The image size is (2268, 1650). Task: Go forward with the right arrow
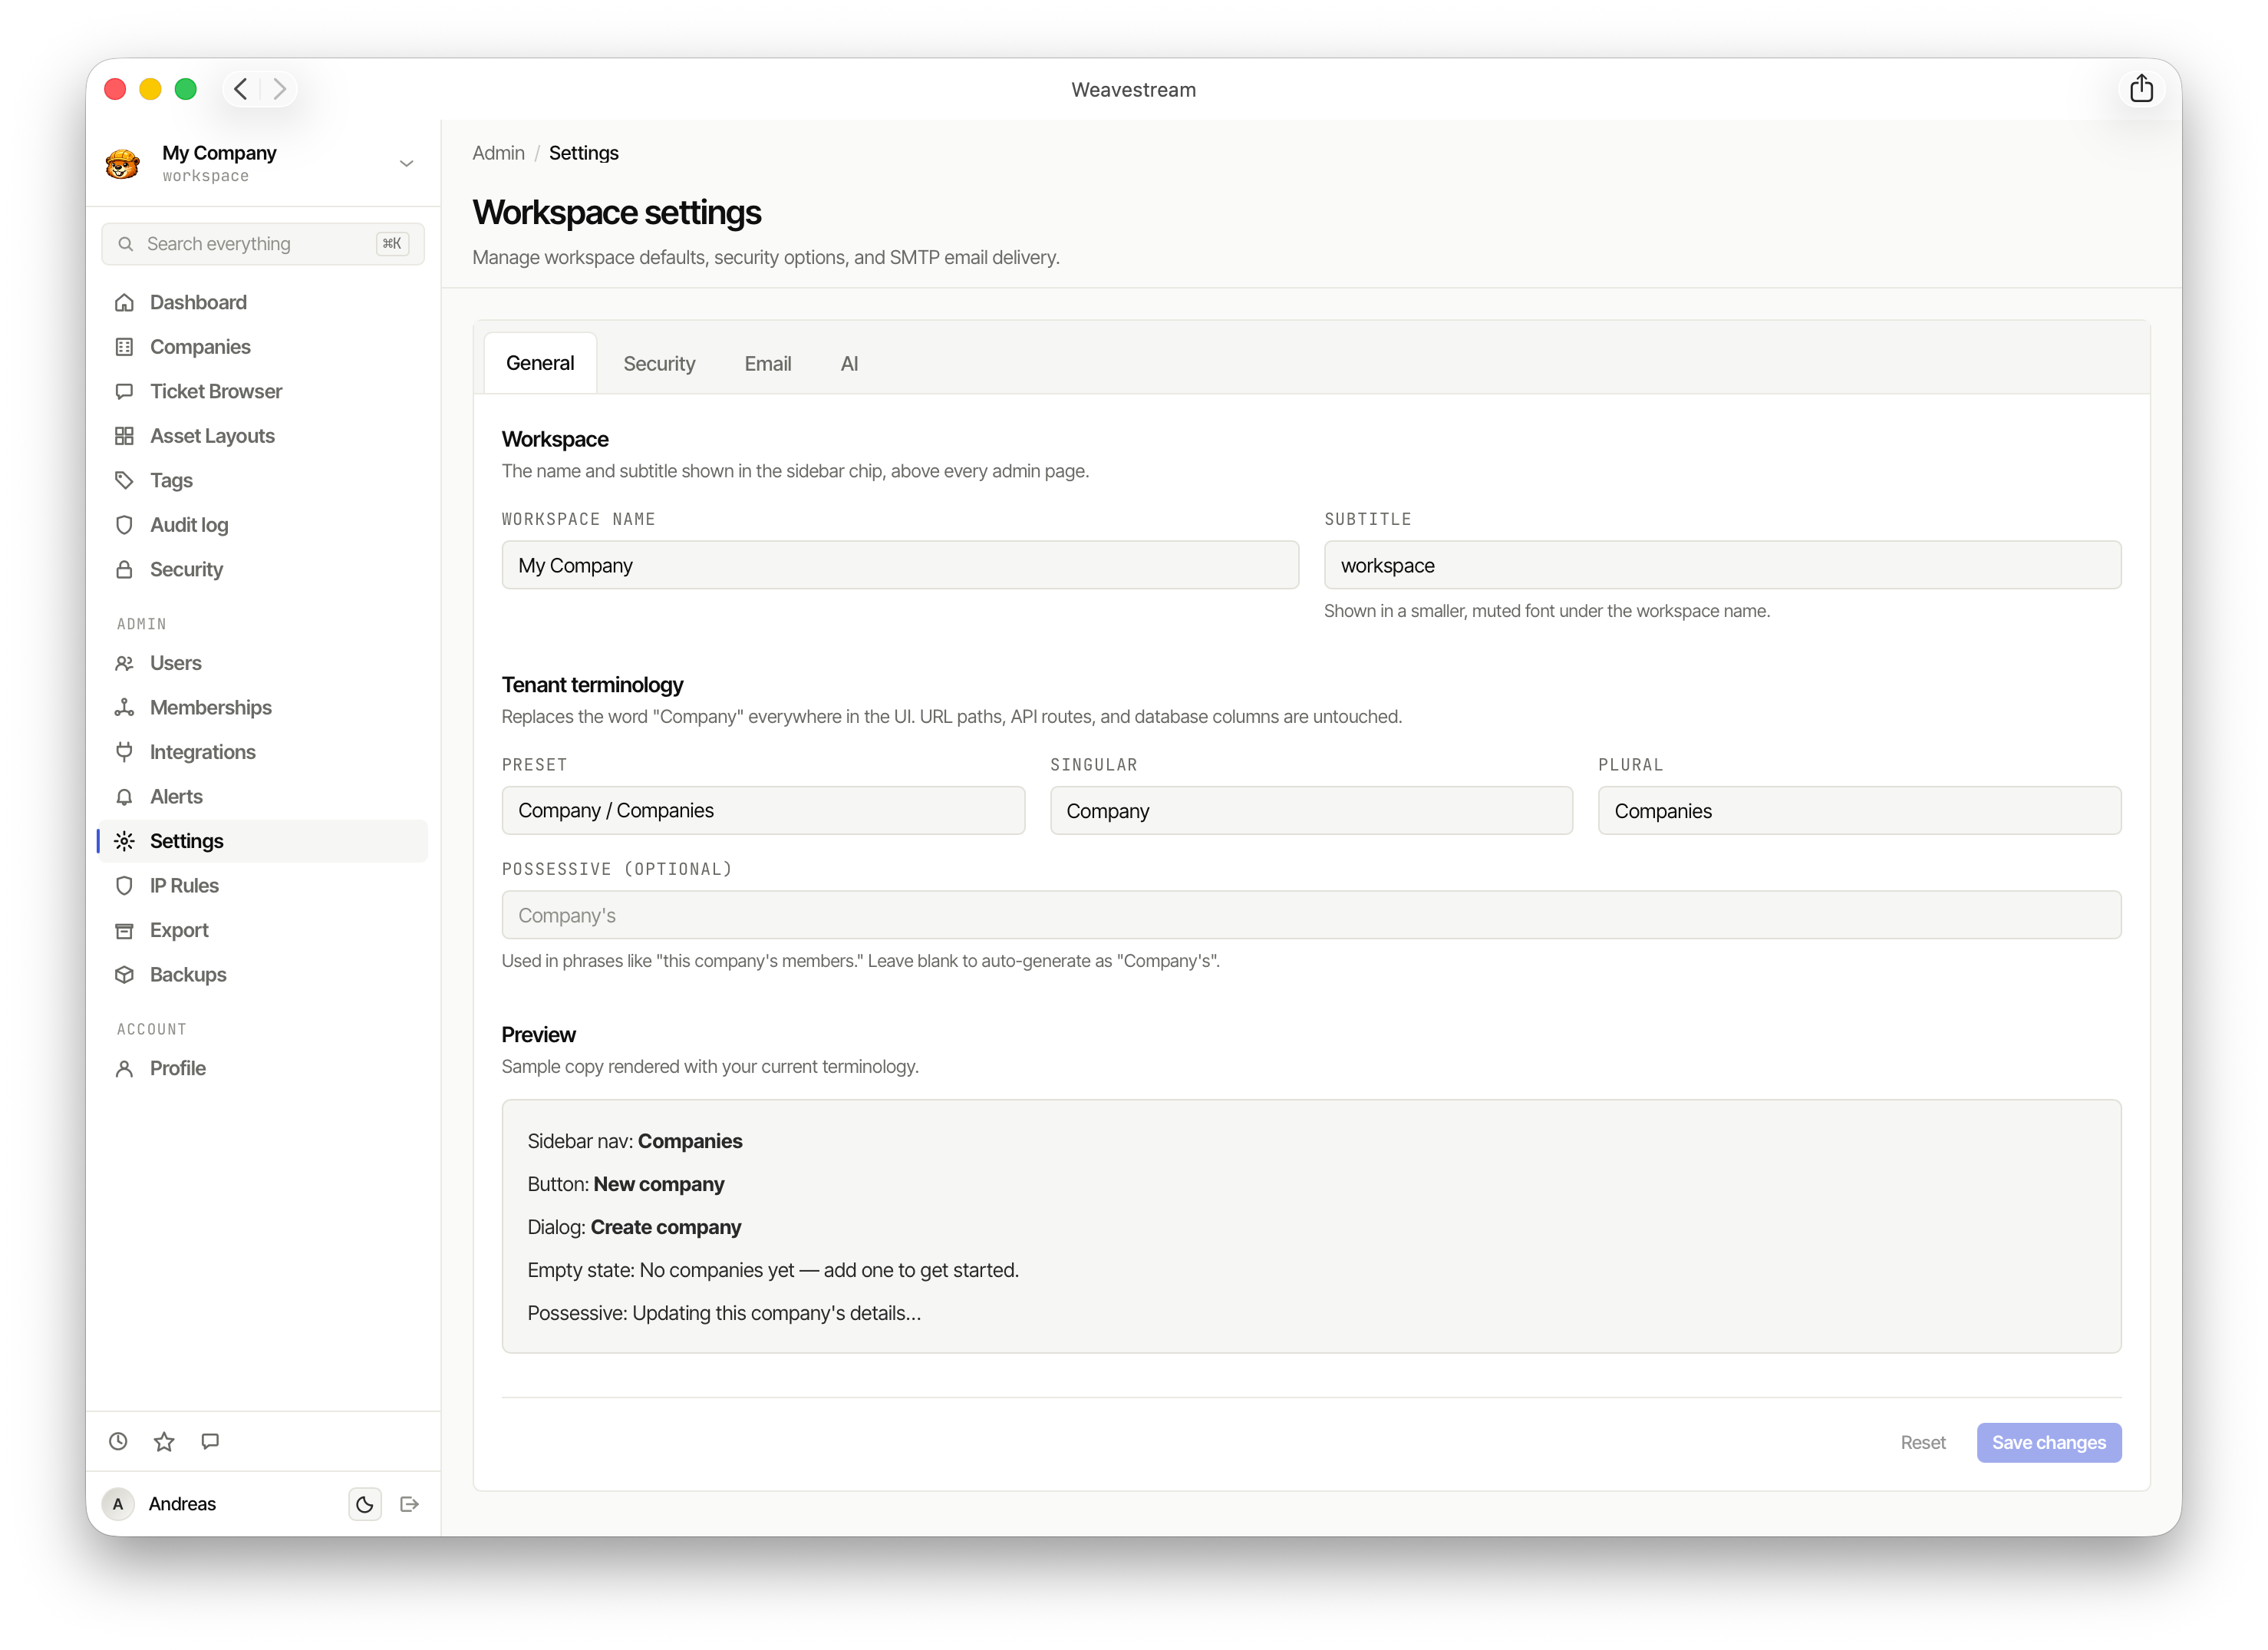point(280,89)
